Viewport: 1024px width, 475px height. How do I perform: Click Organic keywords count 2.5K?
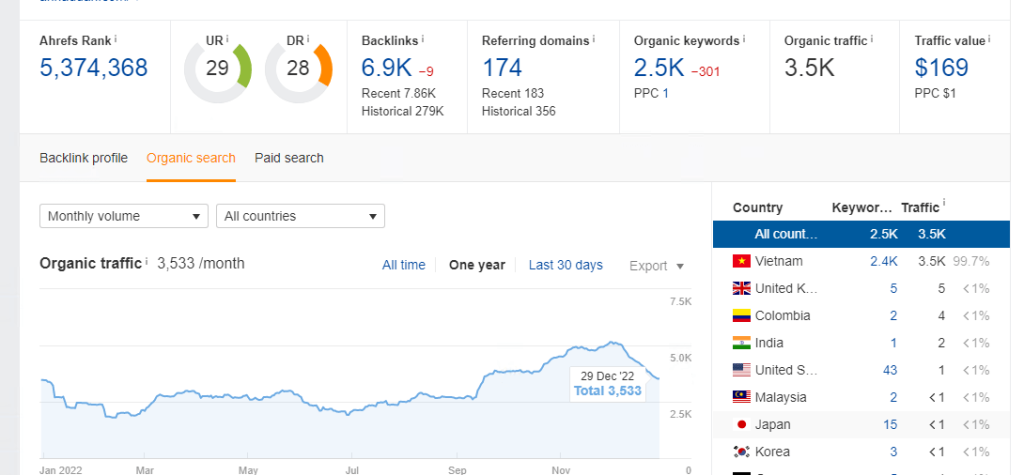click(x=658, y=68)
